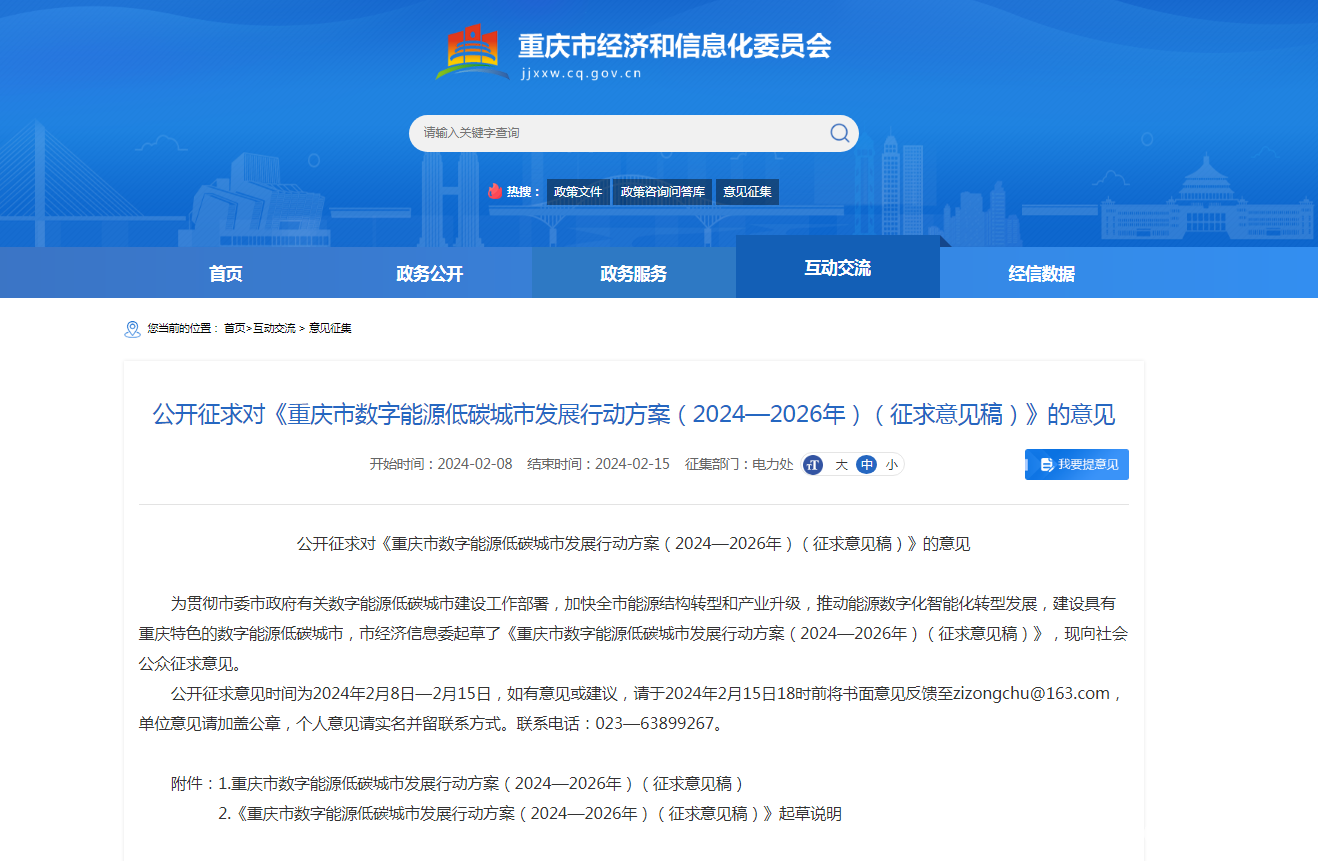Click the font size tT icon
Image resolution: width=1318 pixels, height=861 pixels.
click(813, 465)
